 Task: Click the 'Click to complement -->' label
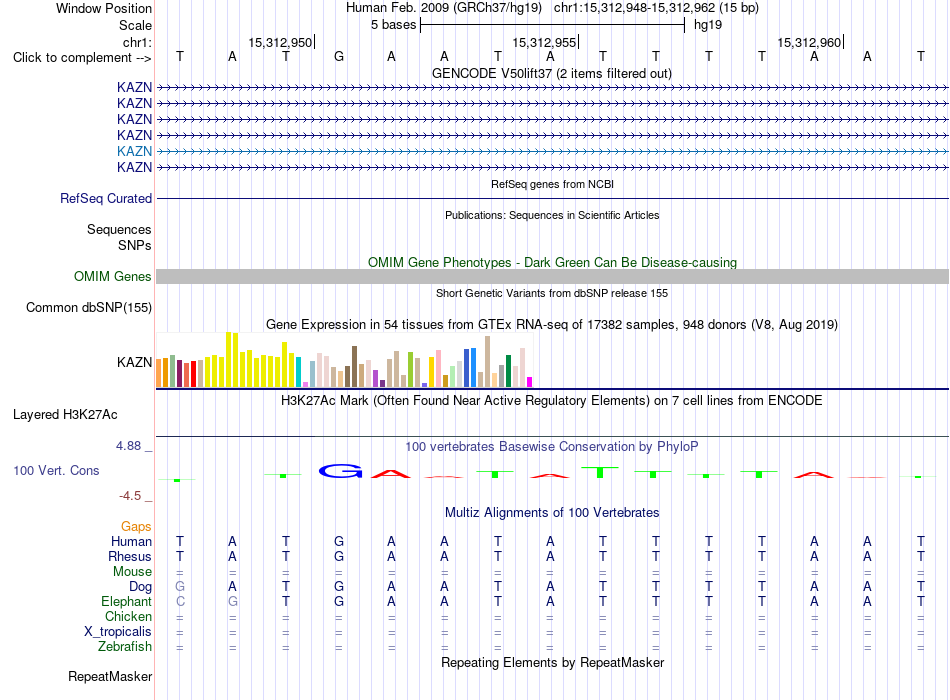82,58
